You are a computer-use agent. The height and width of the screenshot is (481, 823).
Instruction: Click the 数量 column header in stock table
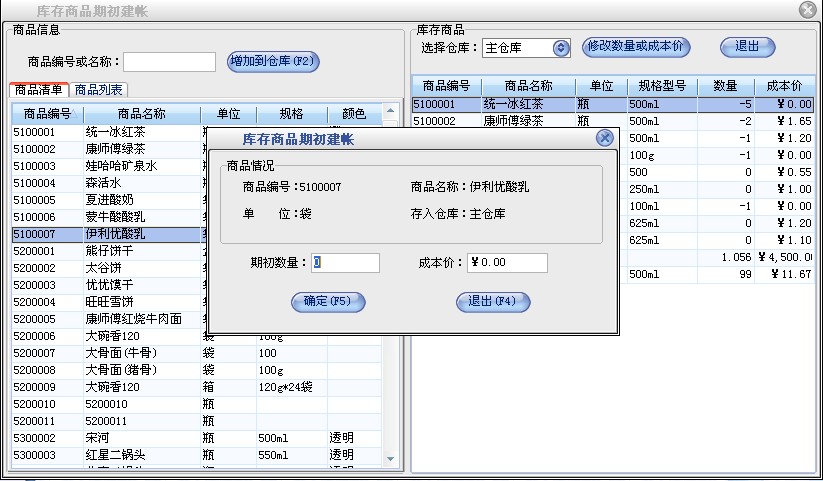point(726,86)
